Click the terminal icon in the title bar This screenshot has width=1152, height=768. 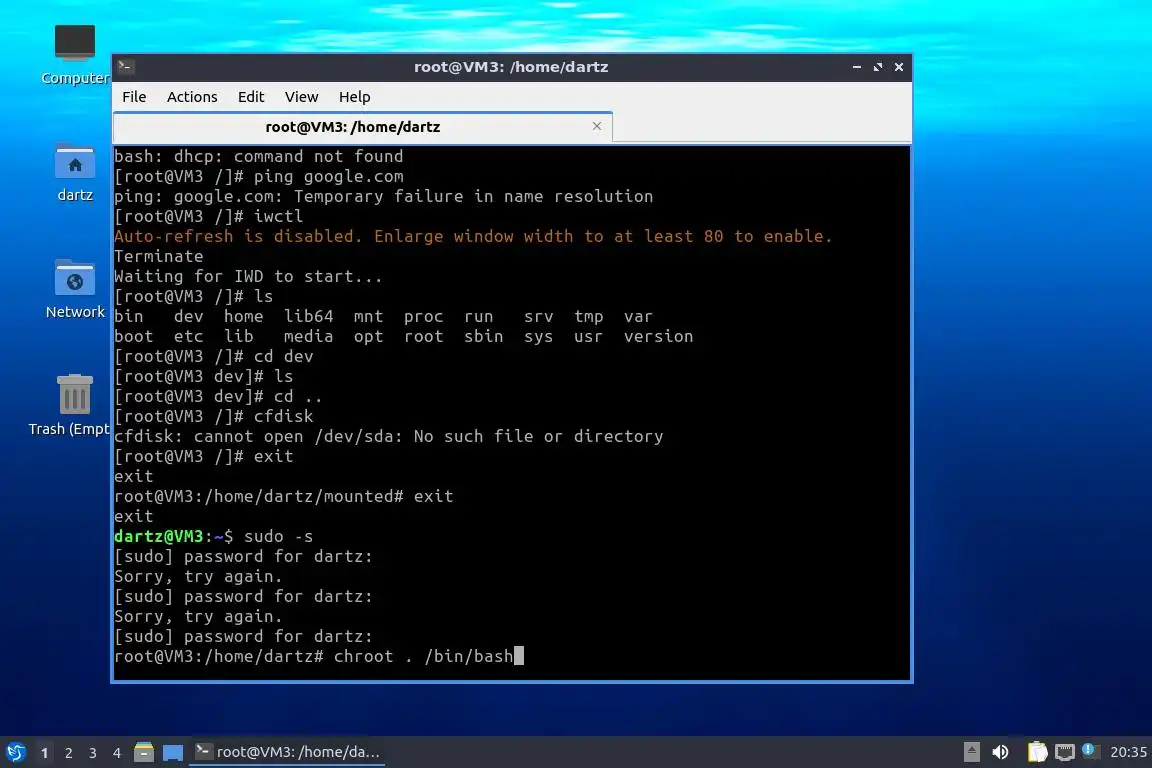pos(126,67)
